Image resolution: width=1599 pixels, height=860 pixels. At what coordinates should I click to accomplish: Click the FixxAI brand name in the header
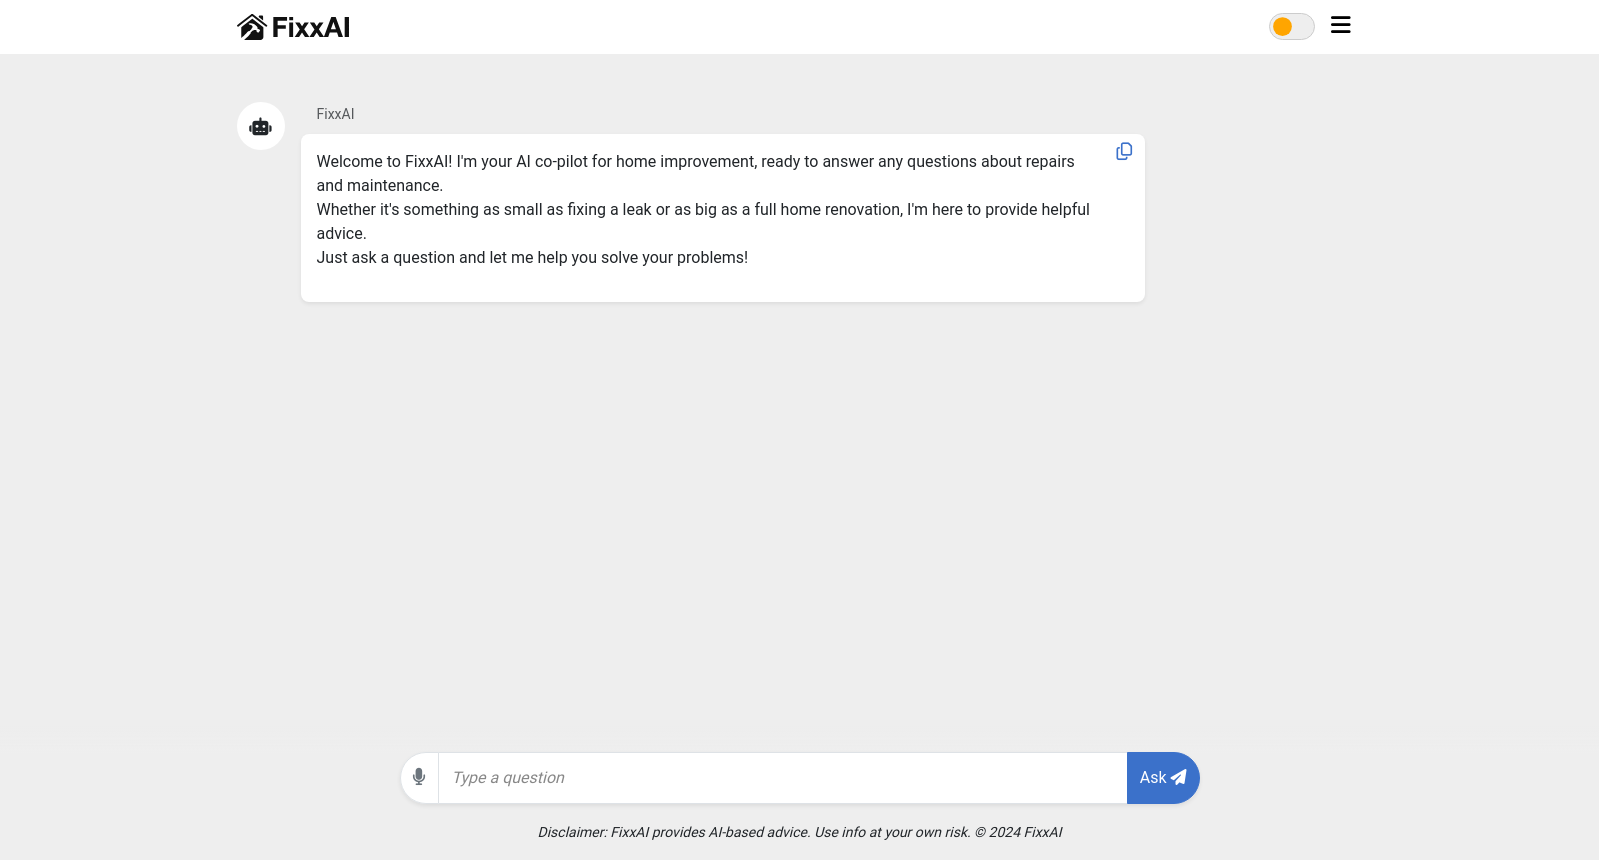point(311,27)
